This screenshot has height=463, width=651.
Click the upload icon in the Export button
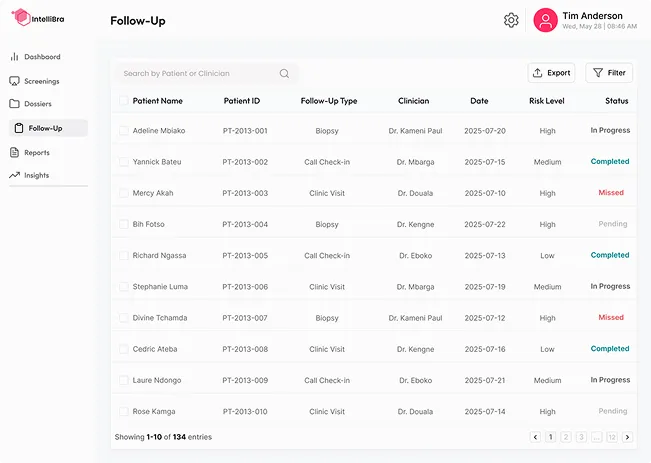pyautogui.click(x=538, y=73)
